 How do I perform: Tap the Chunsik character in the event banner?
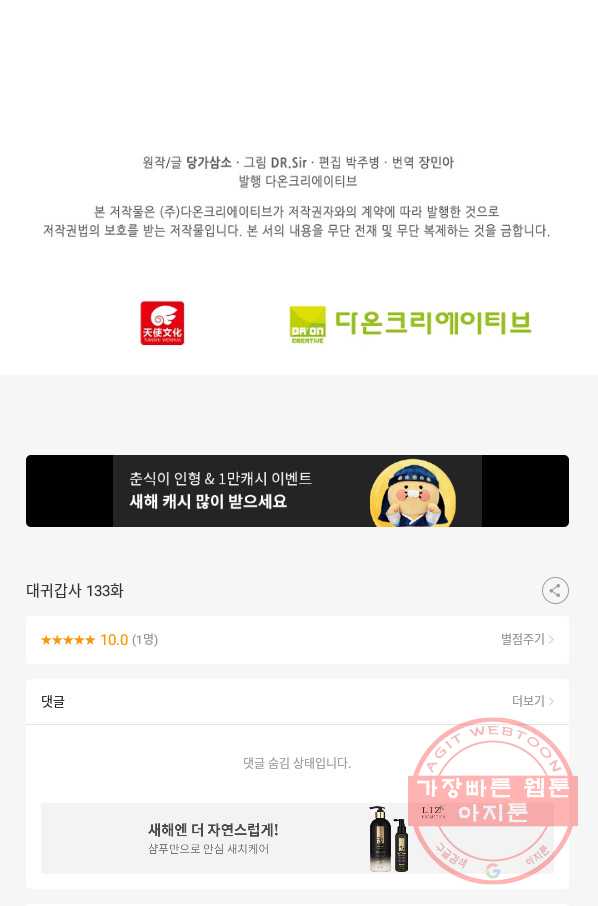[413, 493]
